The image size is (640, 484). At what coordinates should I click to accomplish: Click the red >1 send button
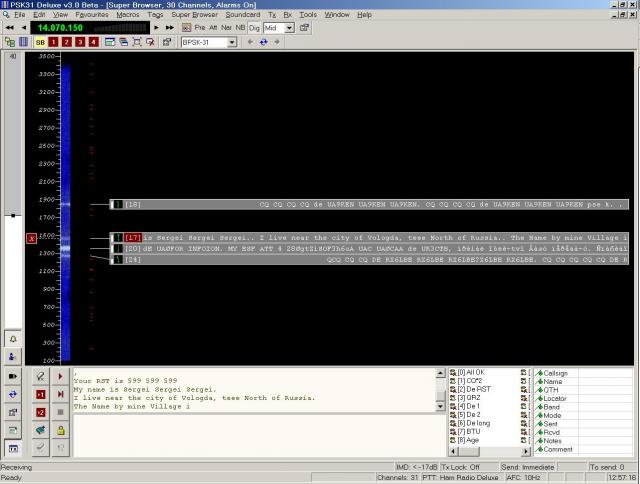40,394
